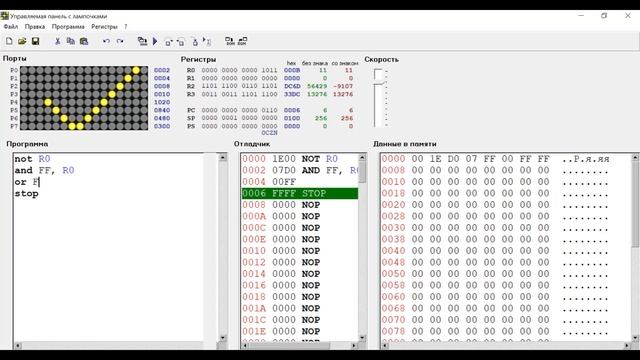Click memory row address 0078
The height and width of the screenshot is (360, 640).
point(393,331)
